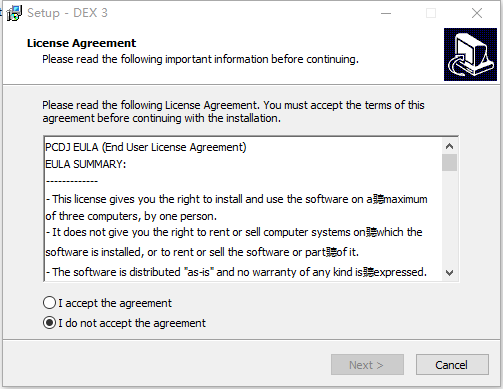The image size is (503, 389).
Task: Click the Next > button
Action: [367, 365]
